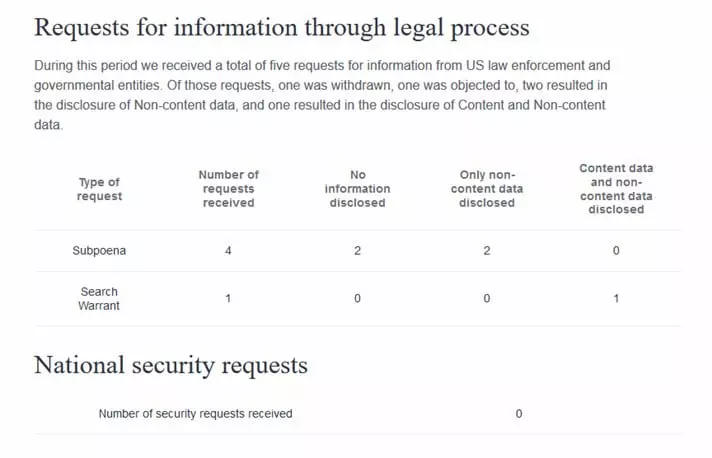Click the "Subpoena" row label

tap(99, 251)
